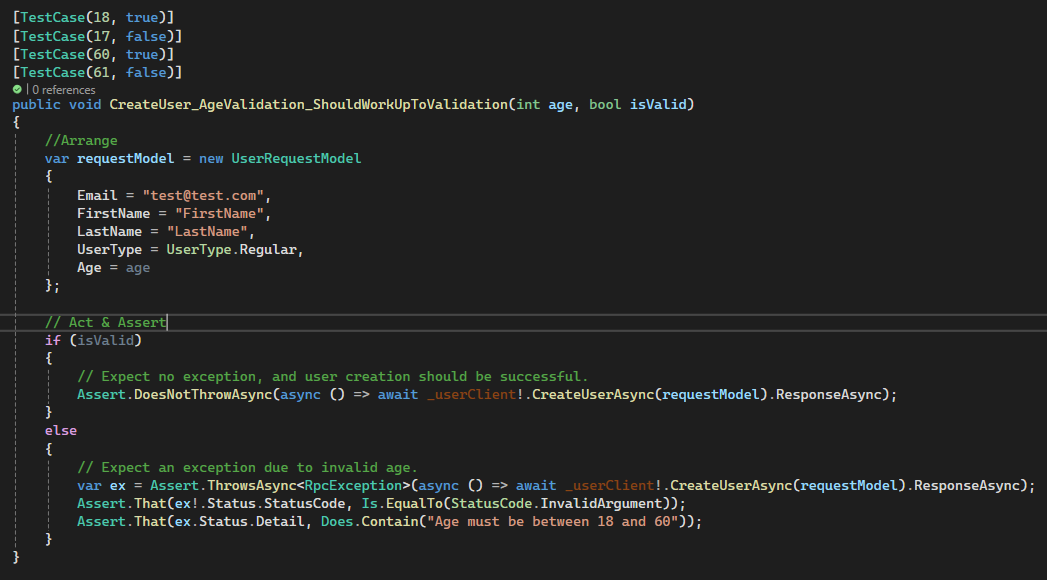Click the green passed-test status icon
The height and width of the screenshot is (580, 1047).
point(16,89)
